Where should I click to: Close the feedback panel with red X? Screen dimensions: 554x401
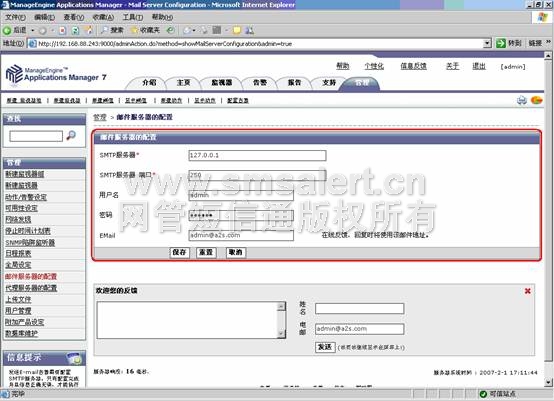(x=528, y=291)
